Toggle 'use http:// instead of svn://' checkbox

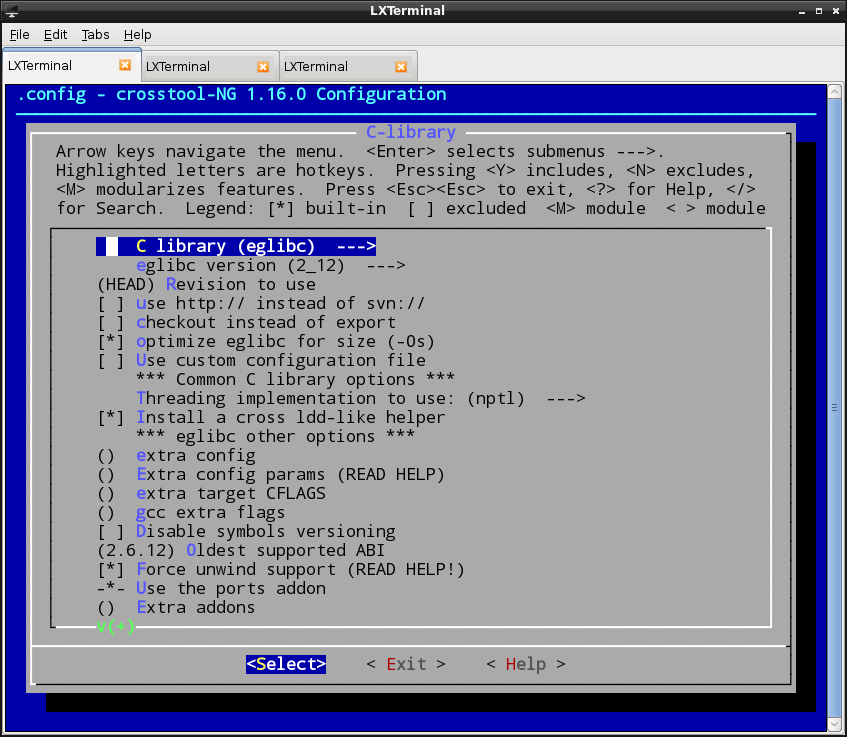coord(261,303)
